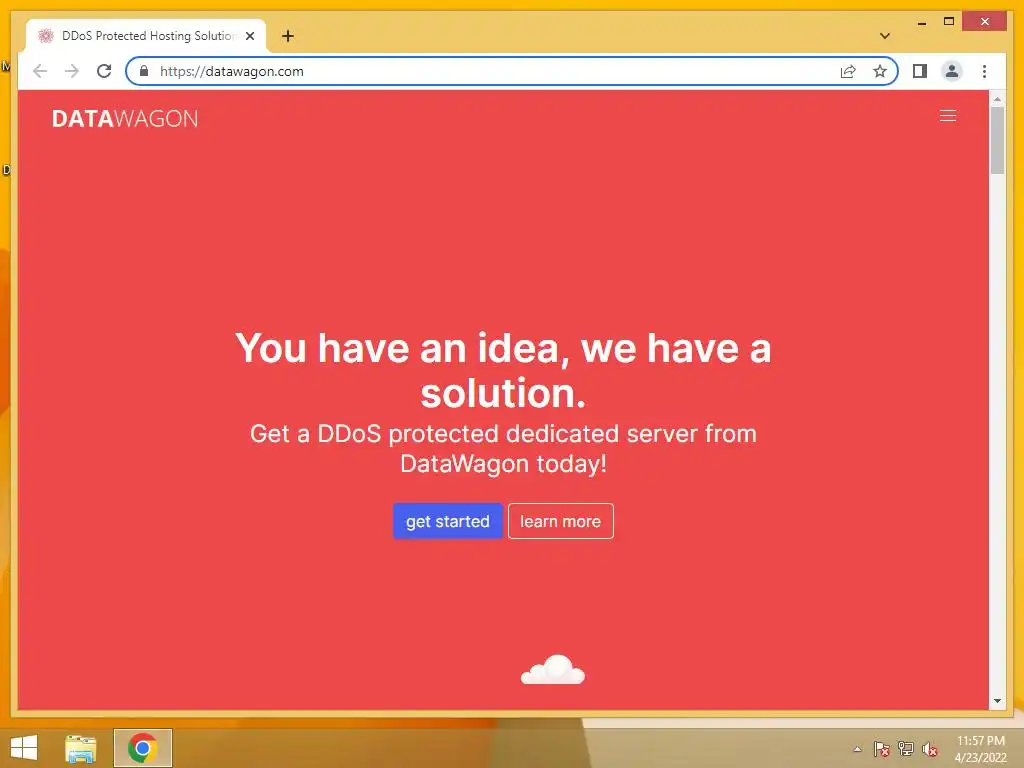Close the DDoS Protected Hosting tab

pyautogui.click(x=249, y=36)
